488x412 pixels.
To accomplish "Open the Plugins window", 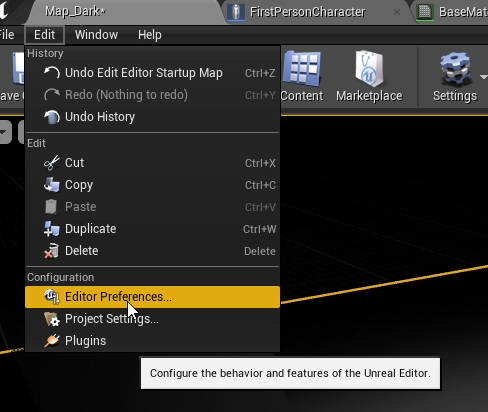I will [x=152, y=341].
